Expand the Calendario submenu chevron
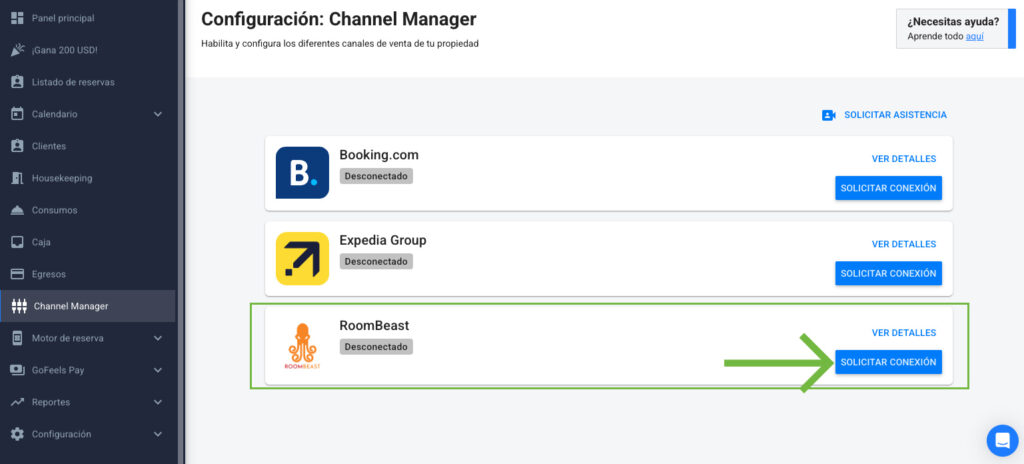1024x464 pixels. pos(157,114)
